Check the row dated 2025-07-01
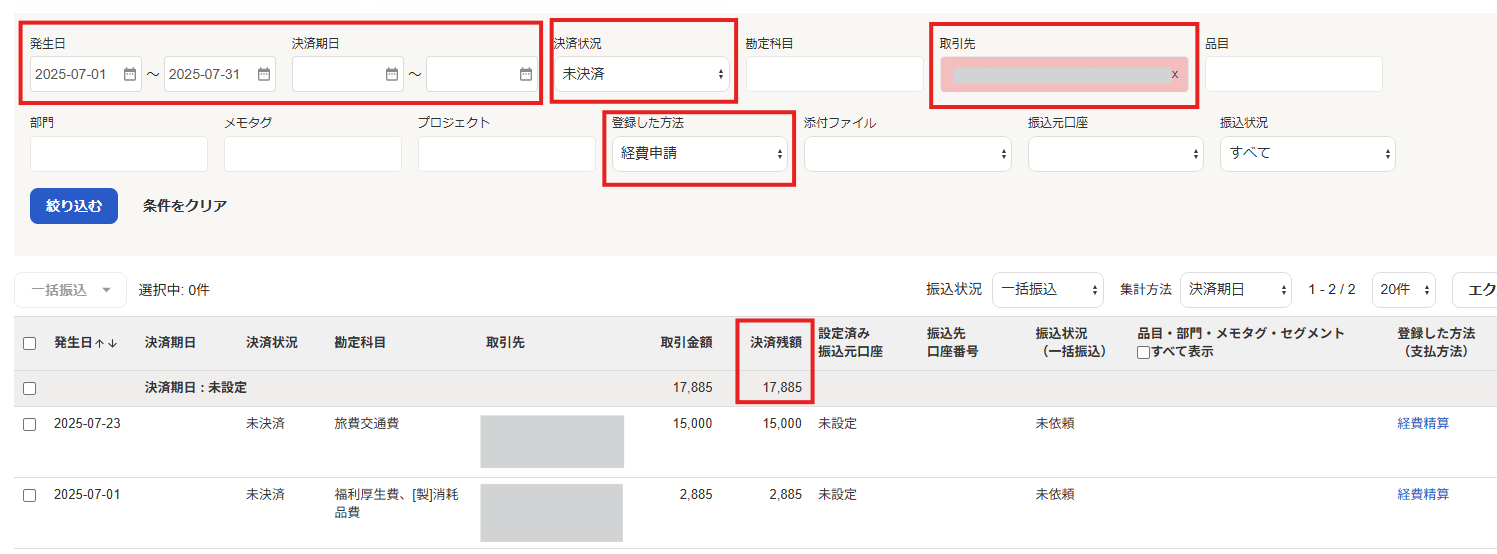1497x554 pixels. [30, 495]
